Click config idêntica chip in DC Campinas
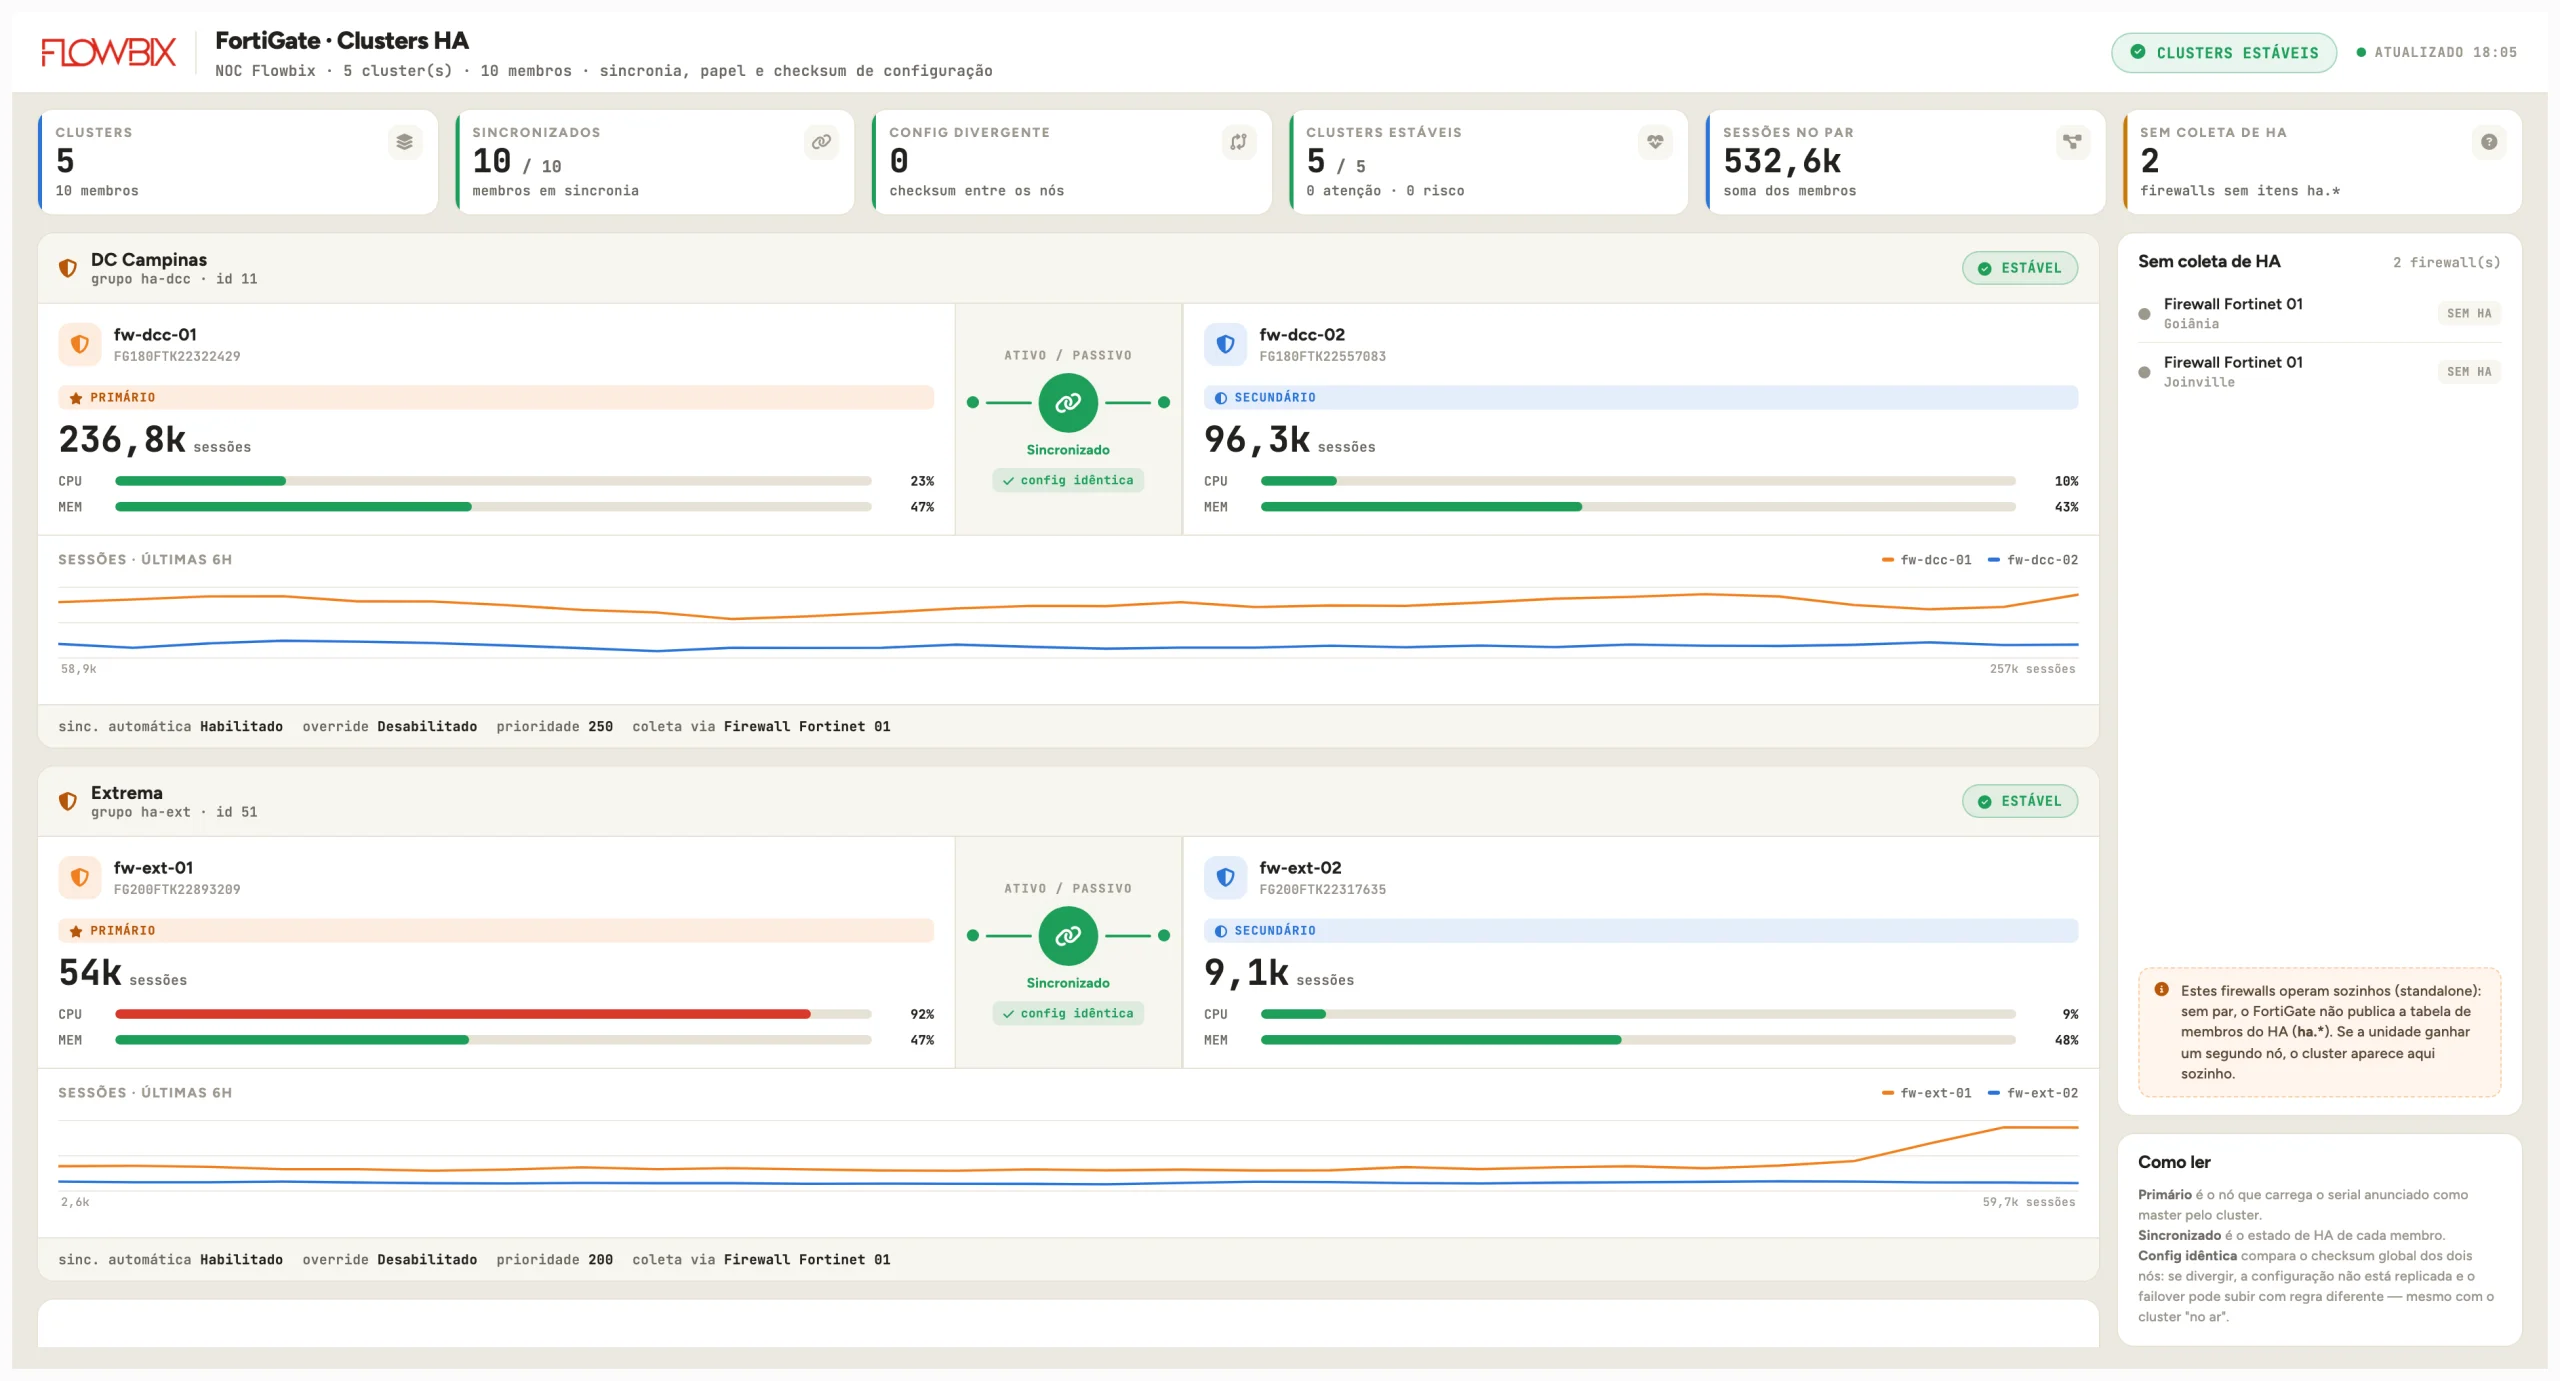 coord(1068,480)
